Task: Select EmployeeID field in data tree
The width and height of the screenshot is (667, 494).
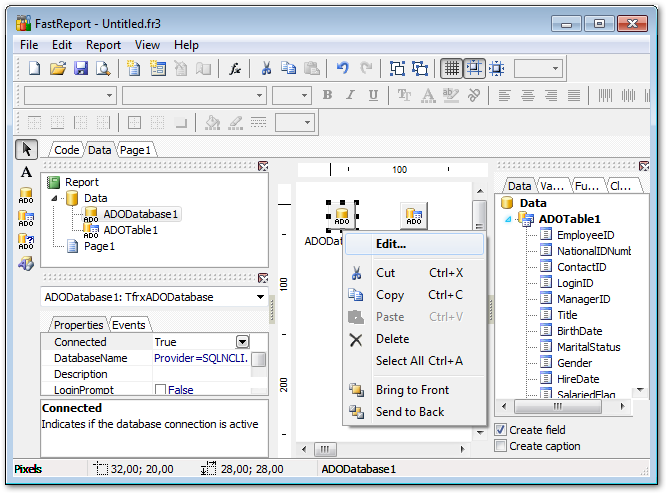Action: [585, 235]
